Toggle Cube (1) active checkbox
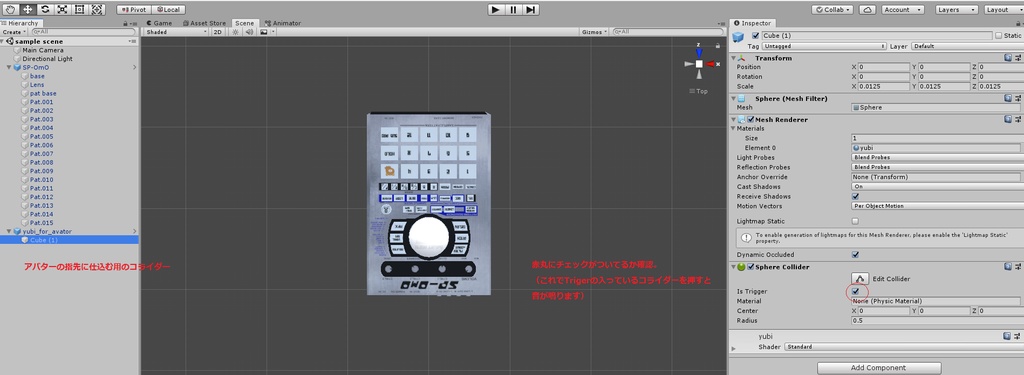This screenshot has height=375, width=1024. pos(756,35)
